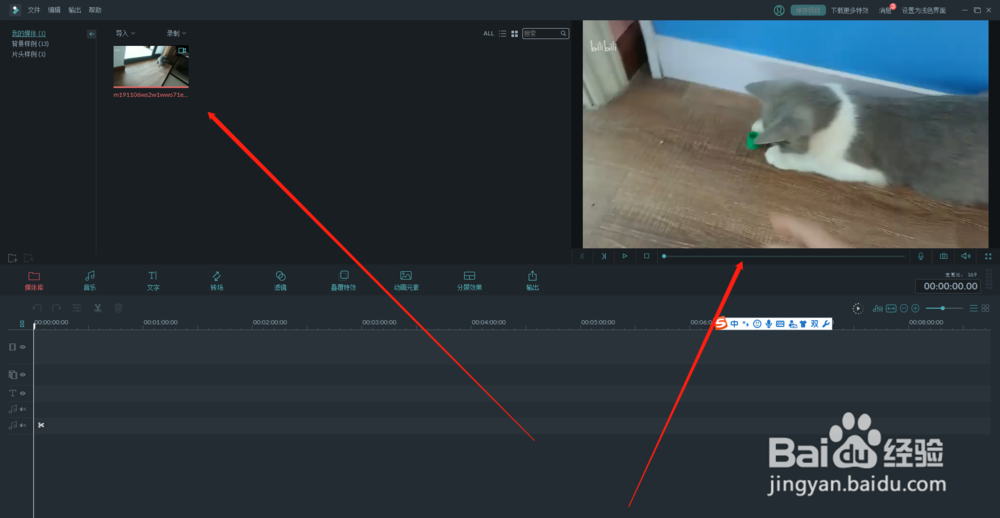Image resolution: width=1000 pixels, height=518 pixels.
Task: Toggle overlay track visibility eye
Action: point(22,374)
